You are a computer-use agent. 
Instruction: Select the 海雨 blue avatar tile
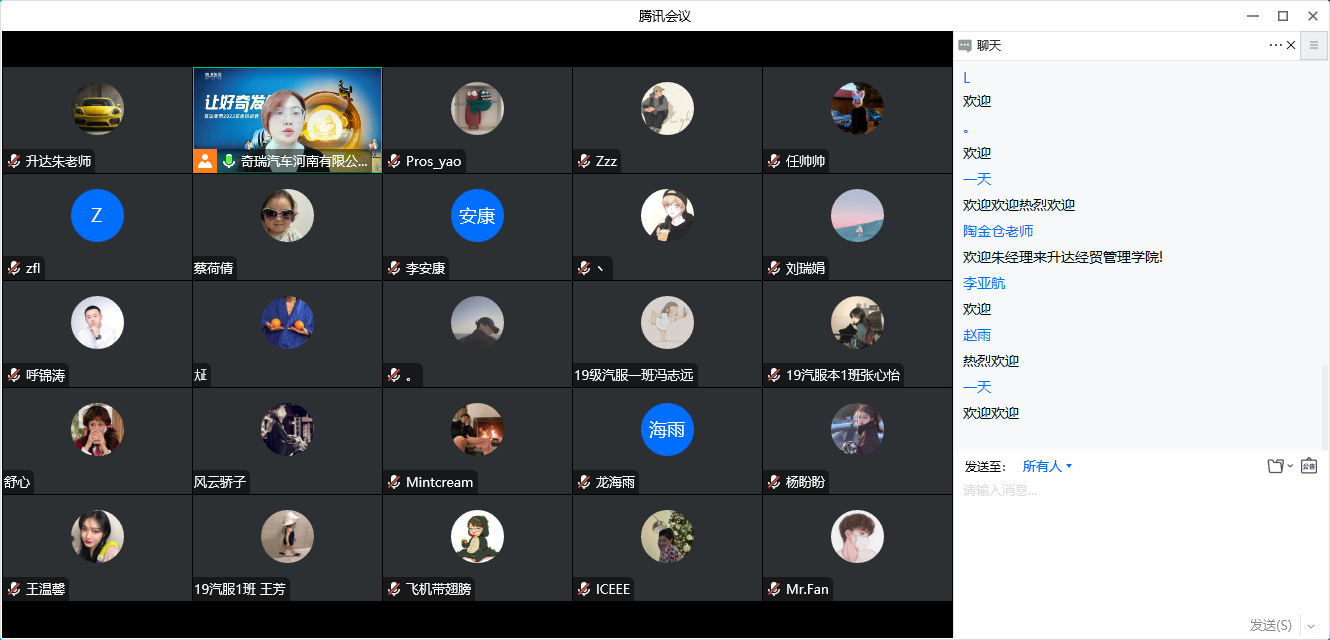[x=667, y=430]
